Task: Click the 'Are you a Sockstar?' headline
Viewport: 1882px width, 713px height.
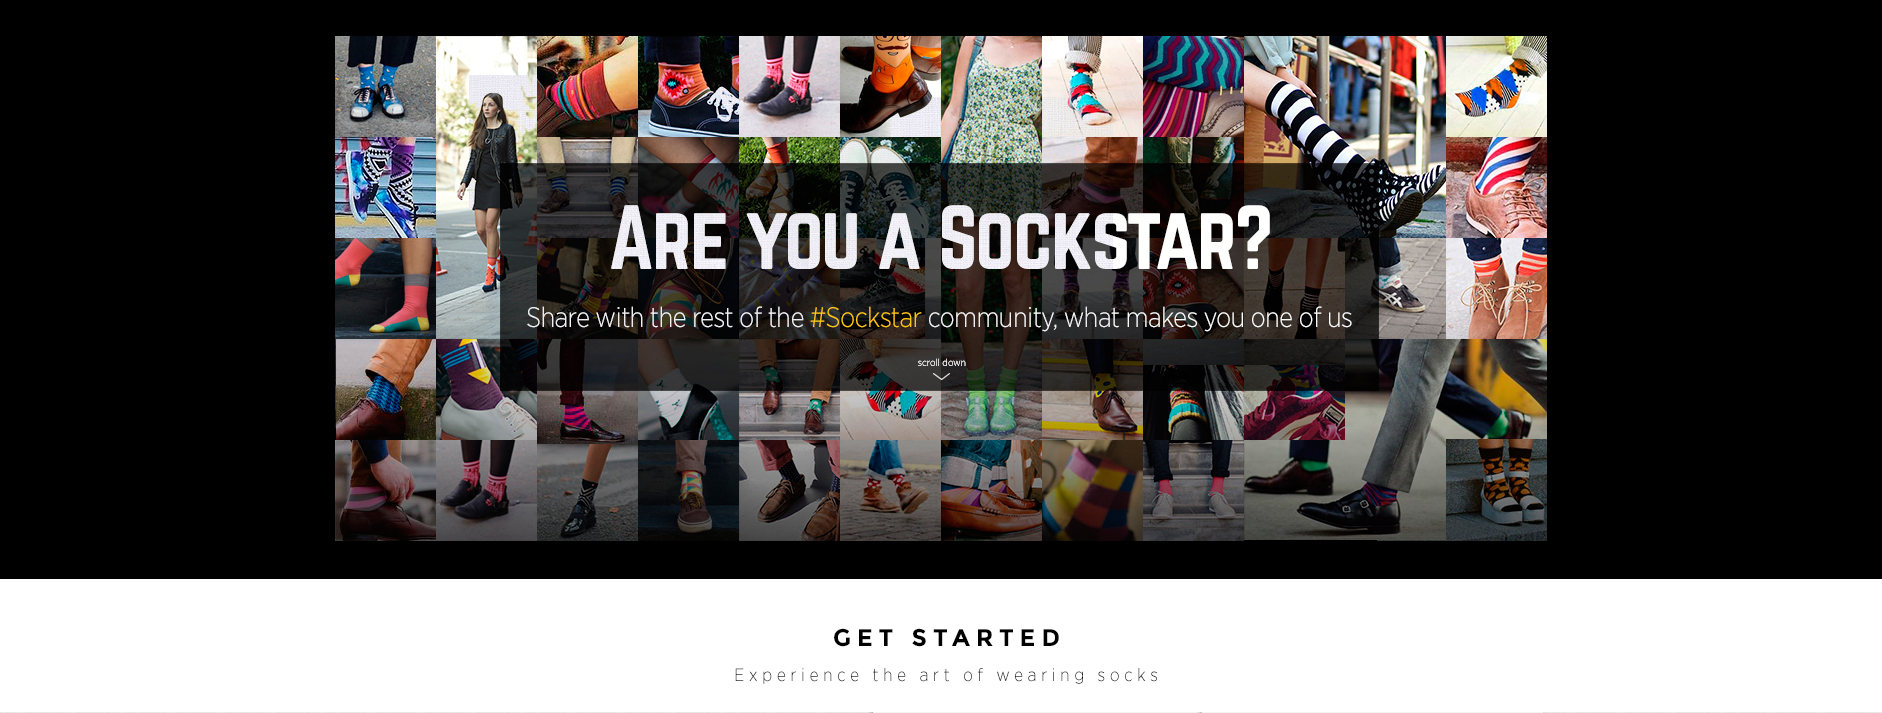Action: point(941,239)
